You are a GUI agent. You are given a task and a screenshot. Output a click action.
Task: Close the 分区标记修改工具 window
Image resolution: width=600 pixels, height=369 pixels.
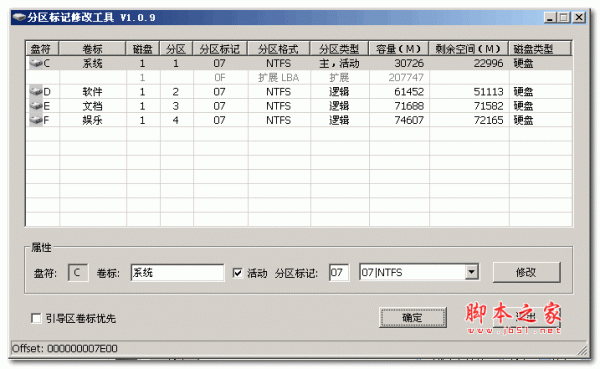tap(579, 18)
